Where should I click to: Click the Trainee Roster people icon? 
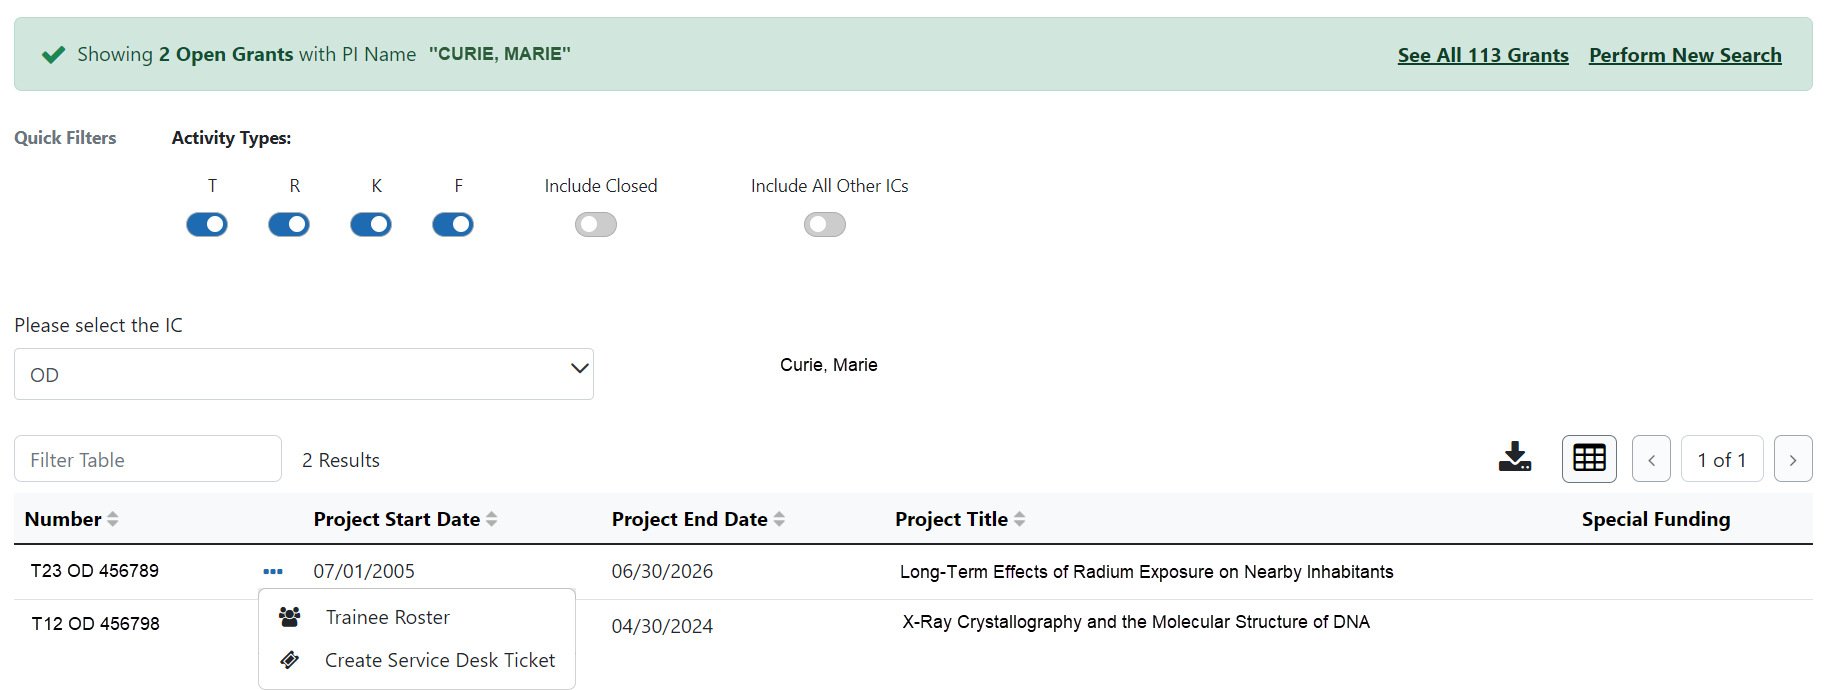(290, 617)
